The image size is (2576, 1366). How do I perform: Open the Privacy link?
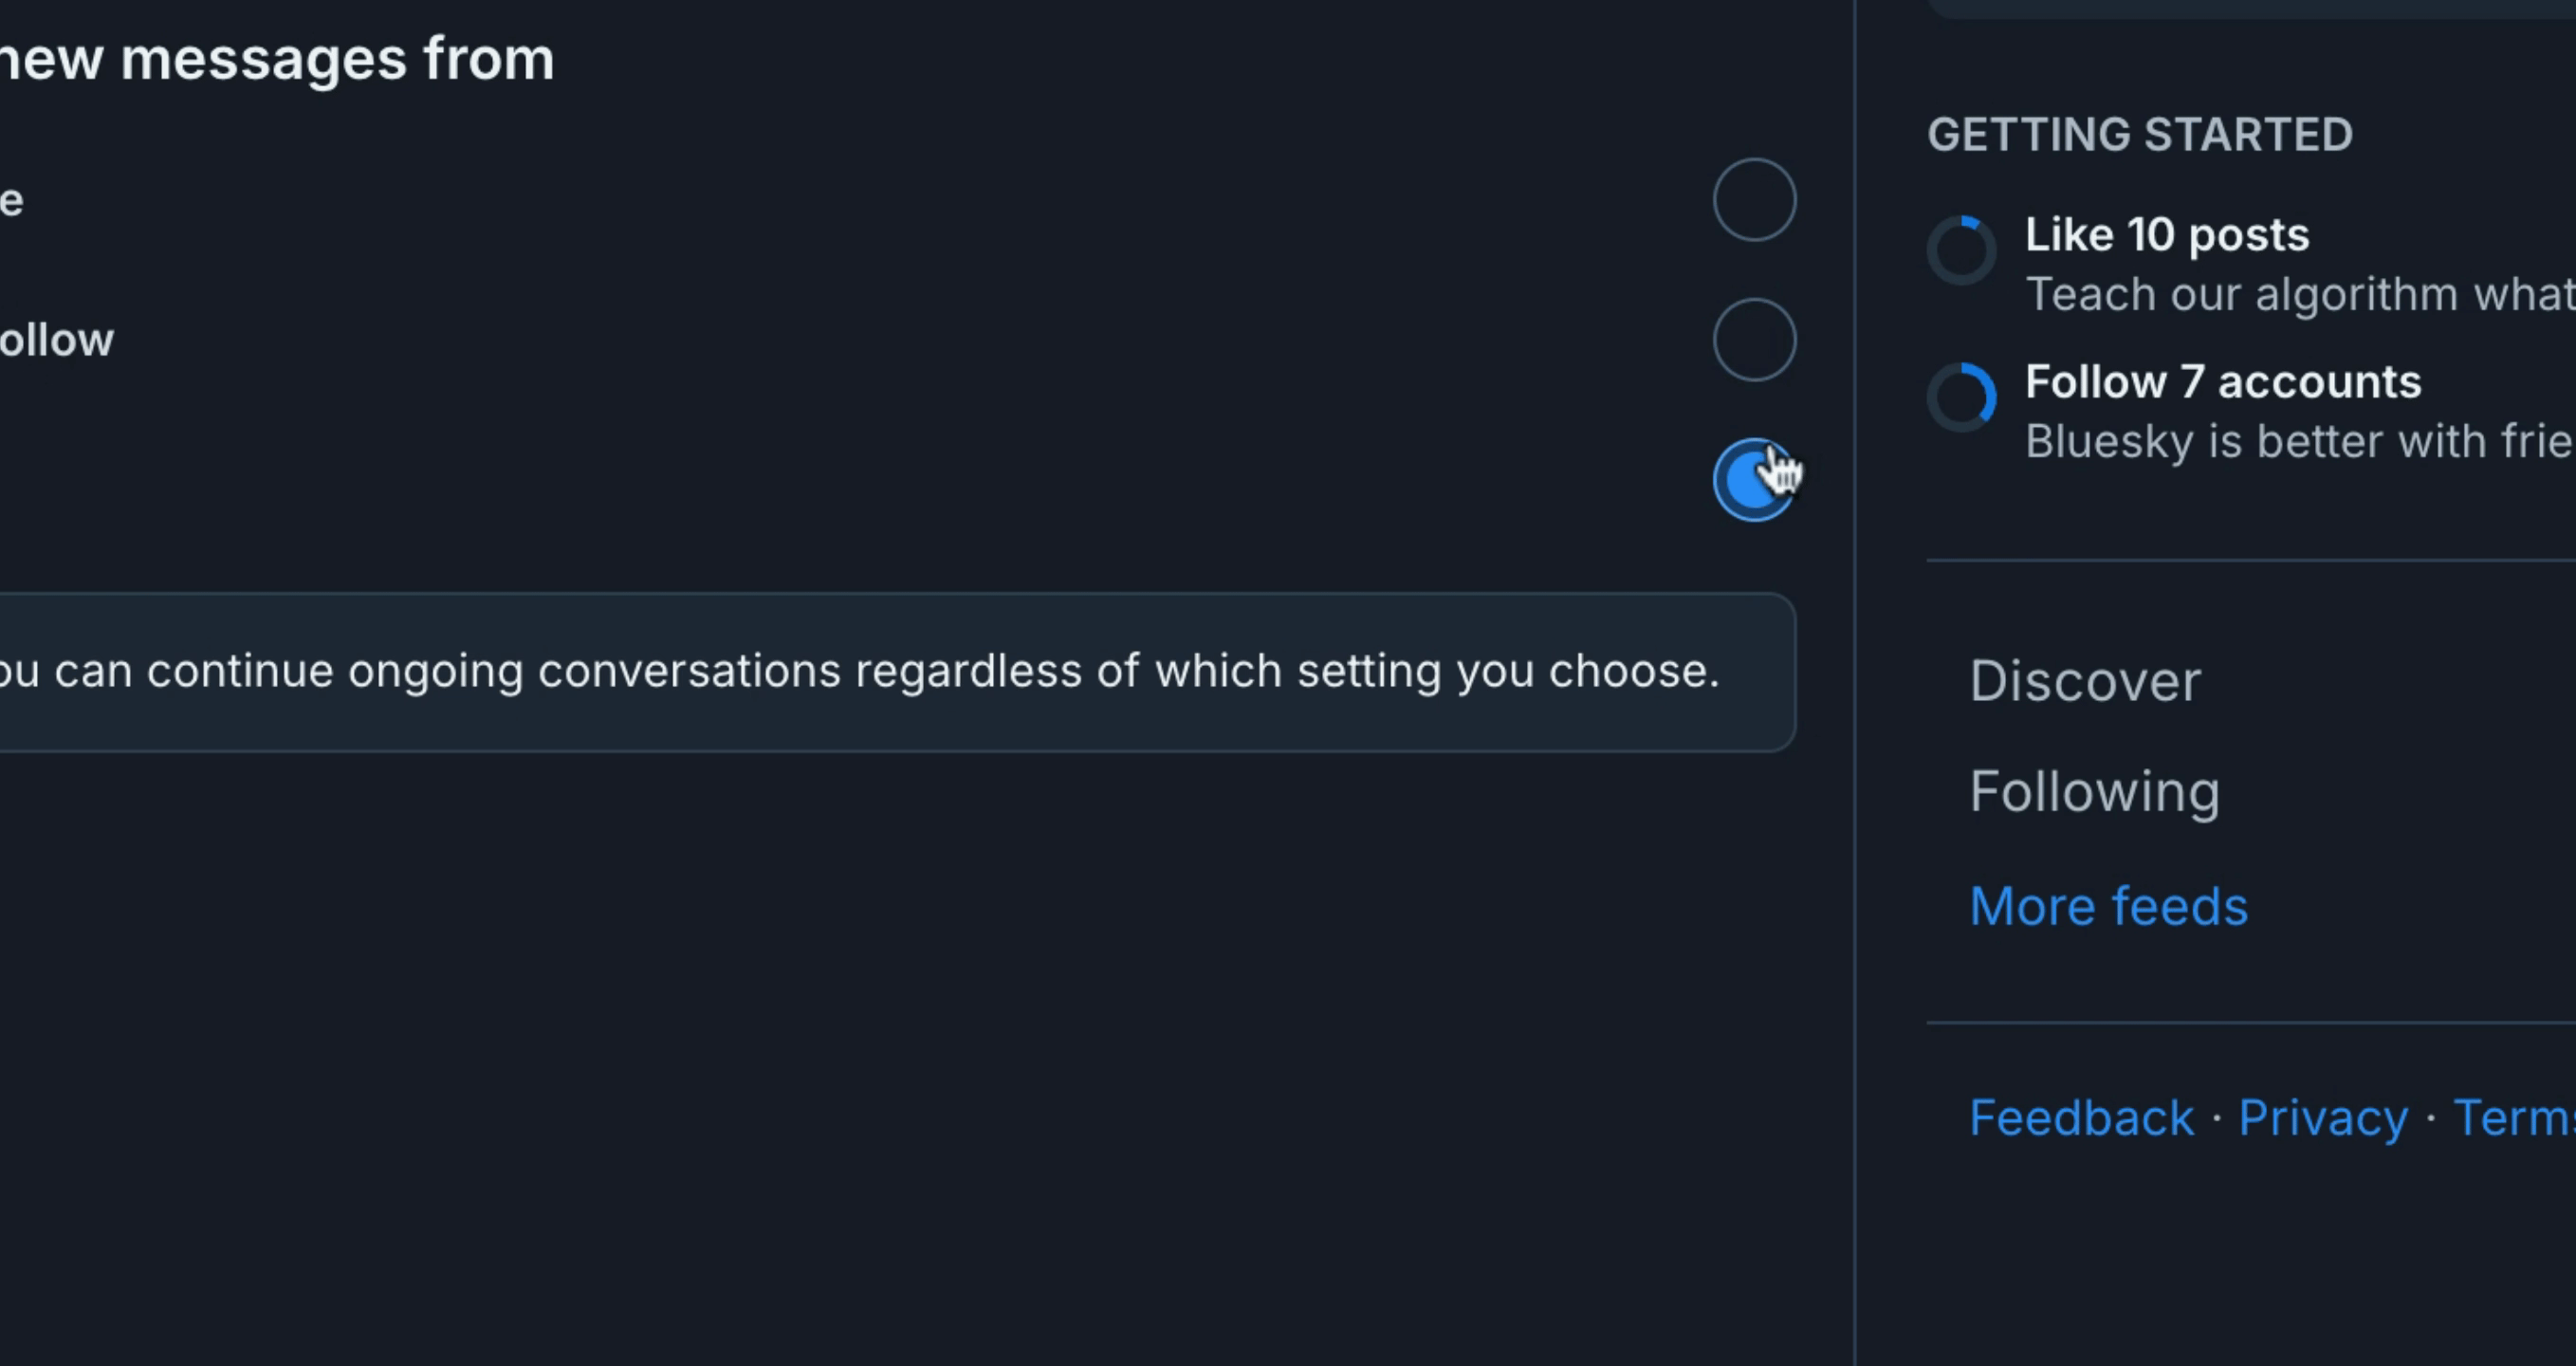(x=2323, y=1117)
